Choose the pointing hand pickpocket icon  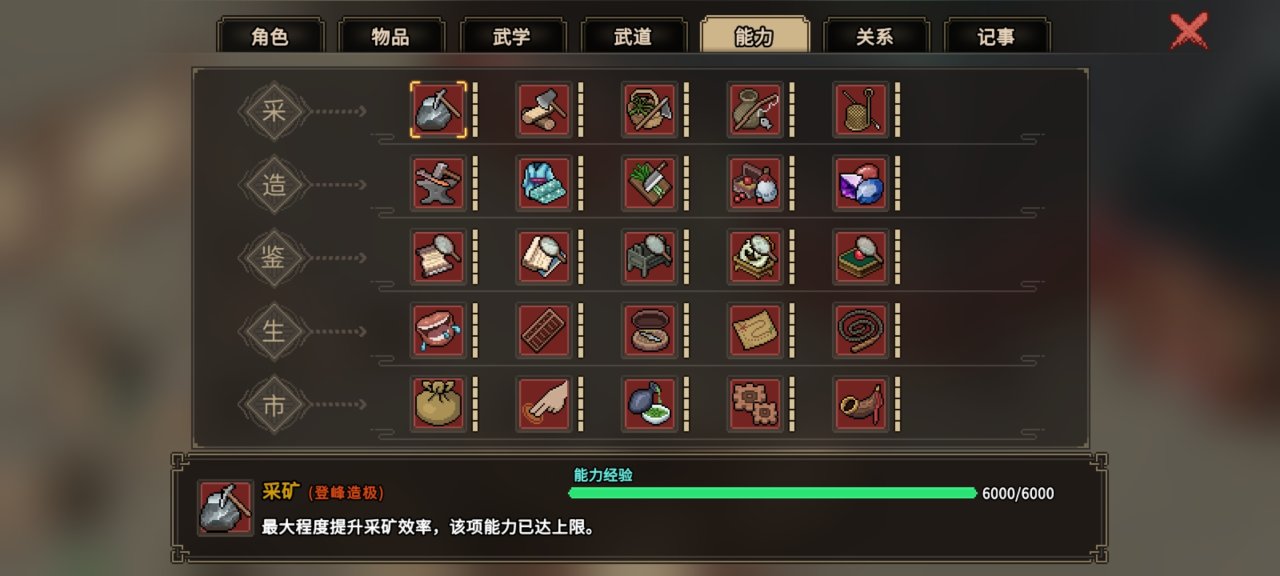[x=544, y=404]
